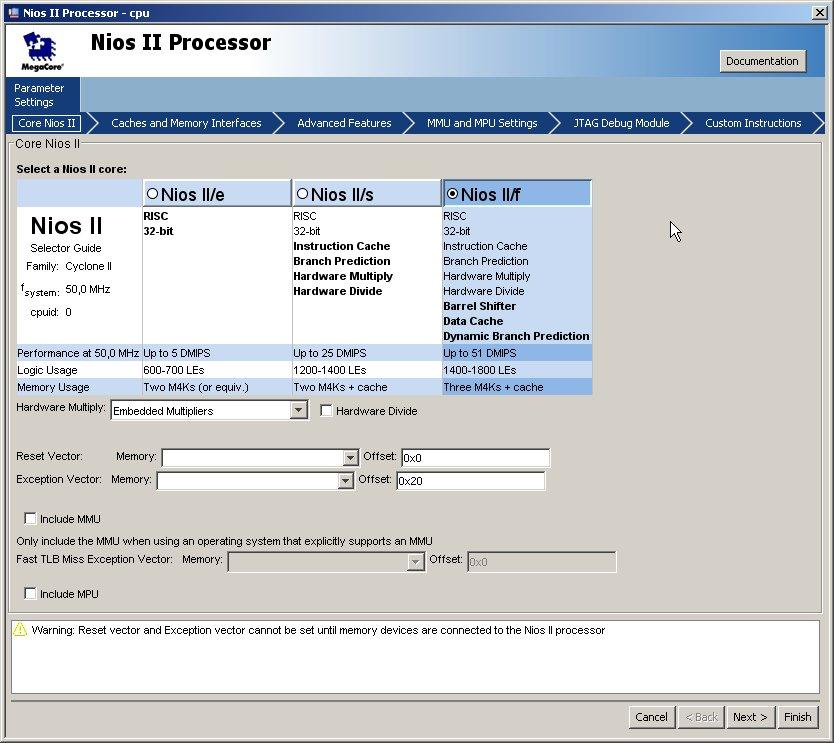The height and width of the screenshot is (743, 834).
Task: Click 'Dynamic Branch Prediction' feature text
Action: click(516, 336)
